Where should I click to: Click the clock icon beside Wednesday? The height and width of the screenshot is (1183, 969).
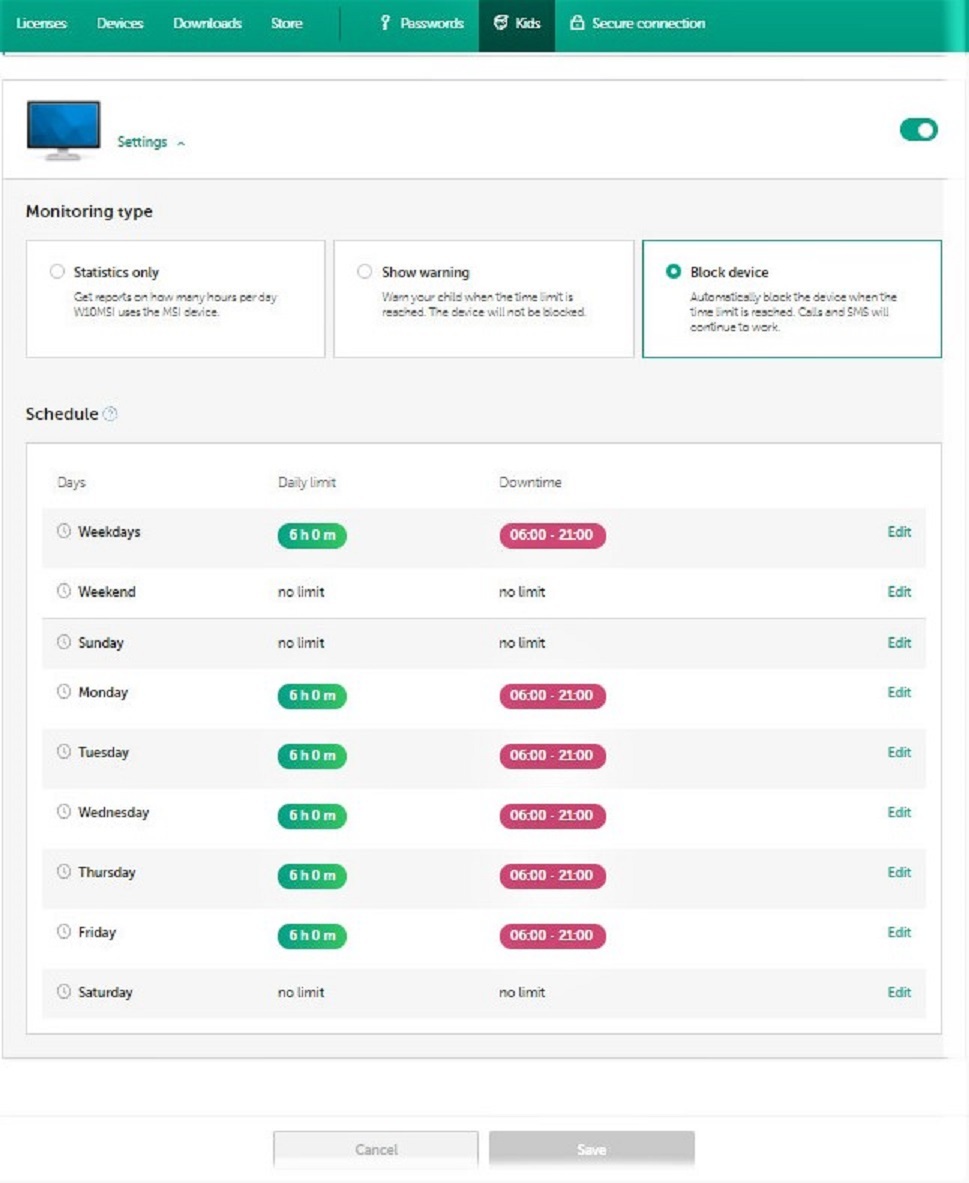64,812
